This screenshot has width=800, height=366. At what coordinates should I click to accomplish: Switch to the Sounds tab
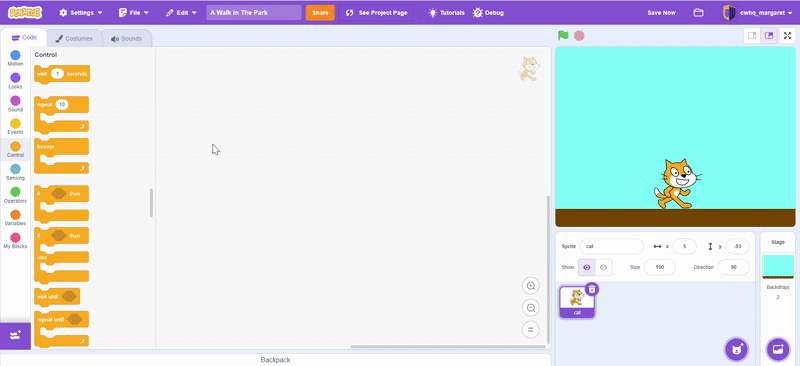[x=127, y=38]
